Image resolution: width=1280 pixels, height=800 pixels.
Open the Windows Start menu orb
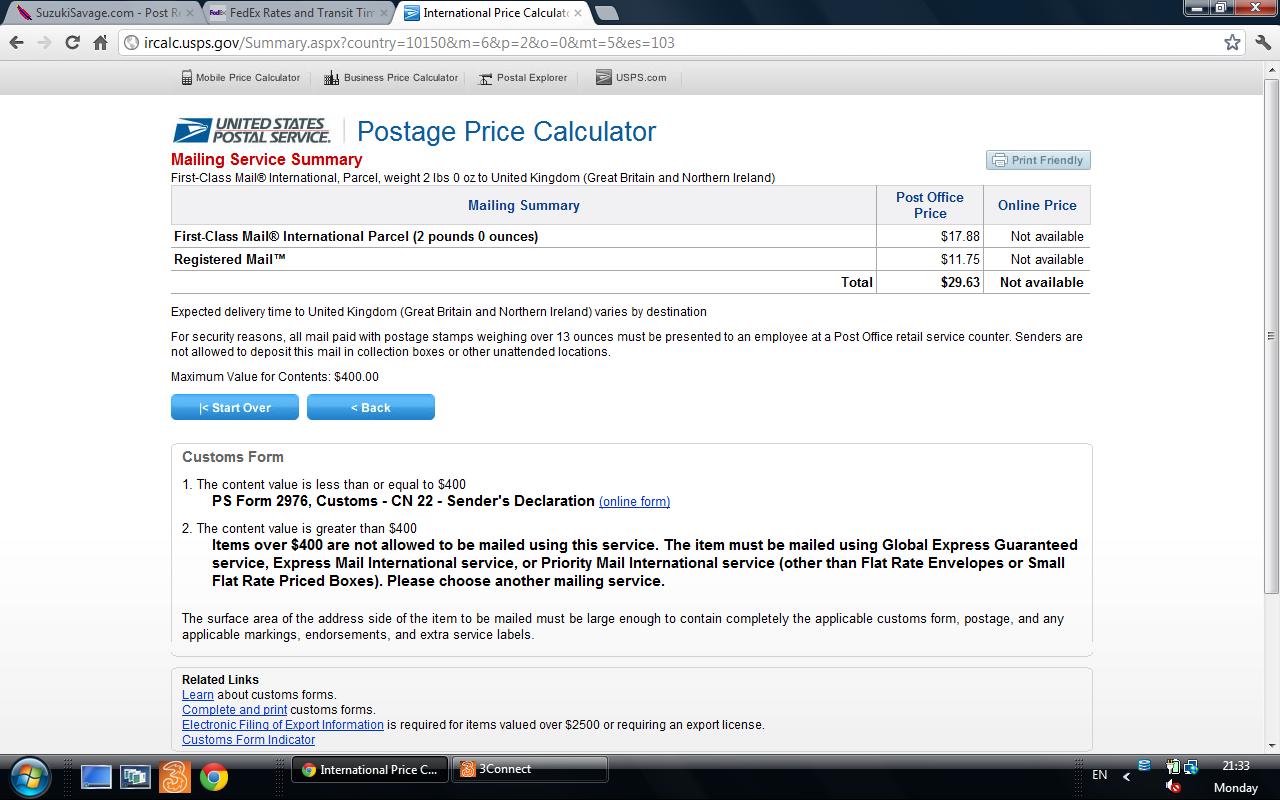click(28, 776)
